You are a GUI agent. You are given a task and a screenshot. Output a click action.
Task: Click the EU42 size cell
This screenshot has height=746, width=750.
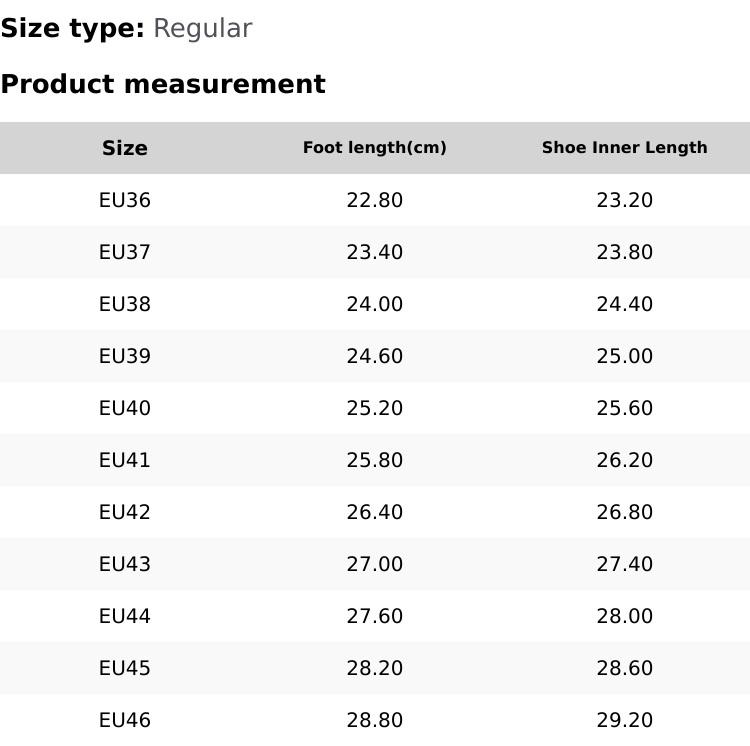(125, 512)
